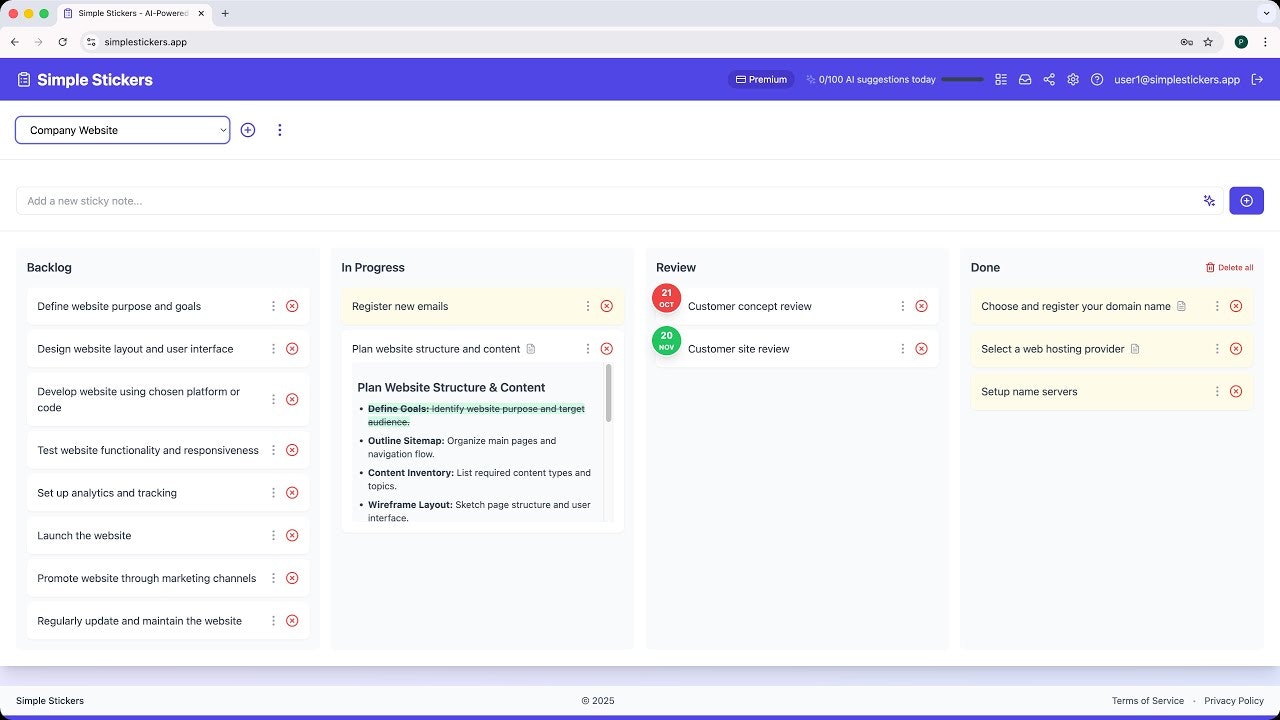The height and width of the screenshot is (720, 1280).
Task: Click scrollbar in Plan Website Structure details
Action: (608, 393)
